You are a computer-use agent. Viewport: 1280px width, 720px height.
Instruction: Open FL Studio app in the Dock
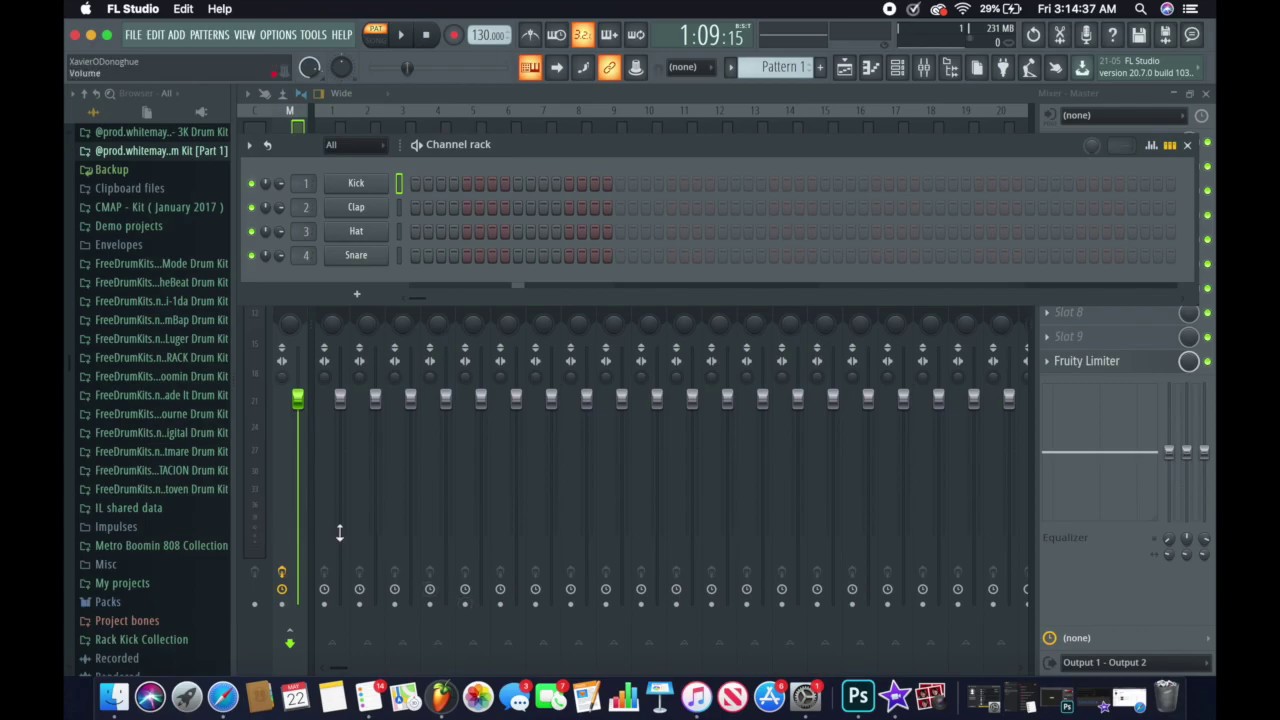coord(441,696)
